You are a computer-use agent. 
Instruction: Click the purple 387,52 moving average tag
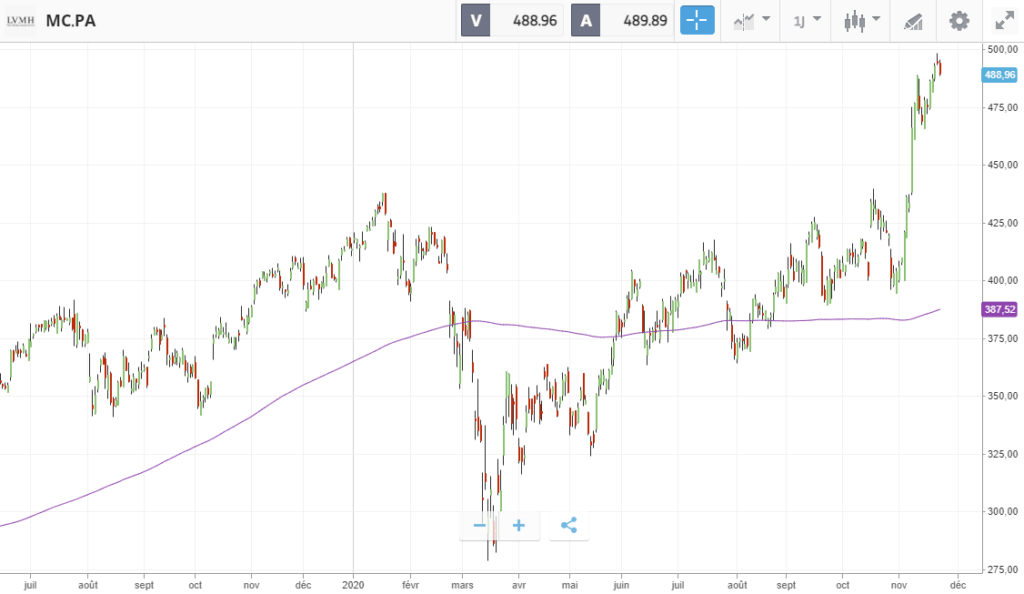pos(1000,309)
